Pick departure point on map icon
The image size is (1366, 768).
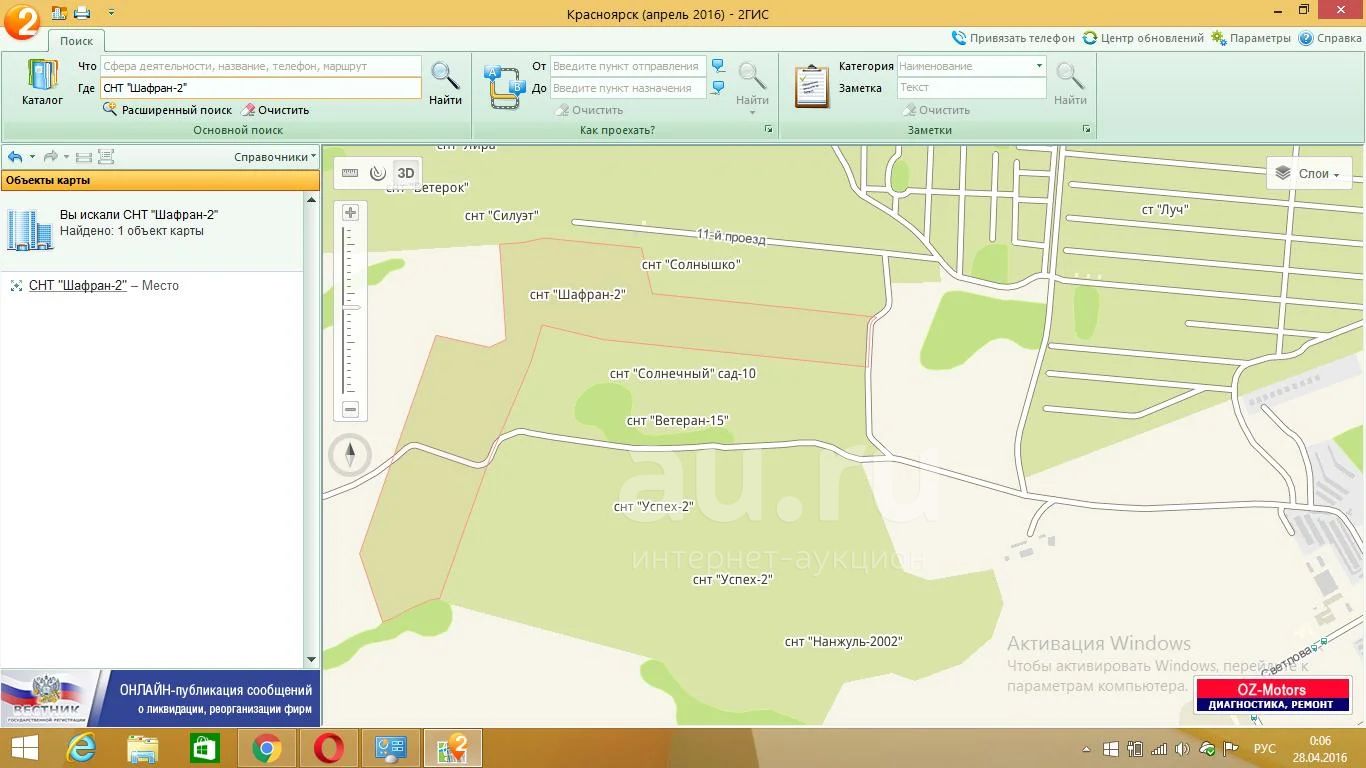pos(718,66)
